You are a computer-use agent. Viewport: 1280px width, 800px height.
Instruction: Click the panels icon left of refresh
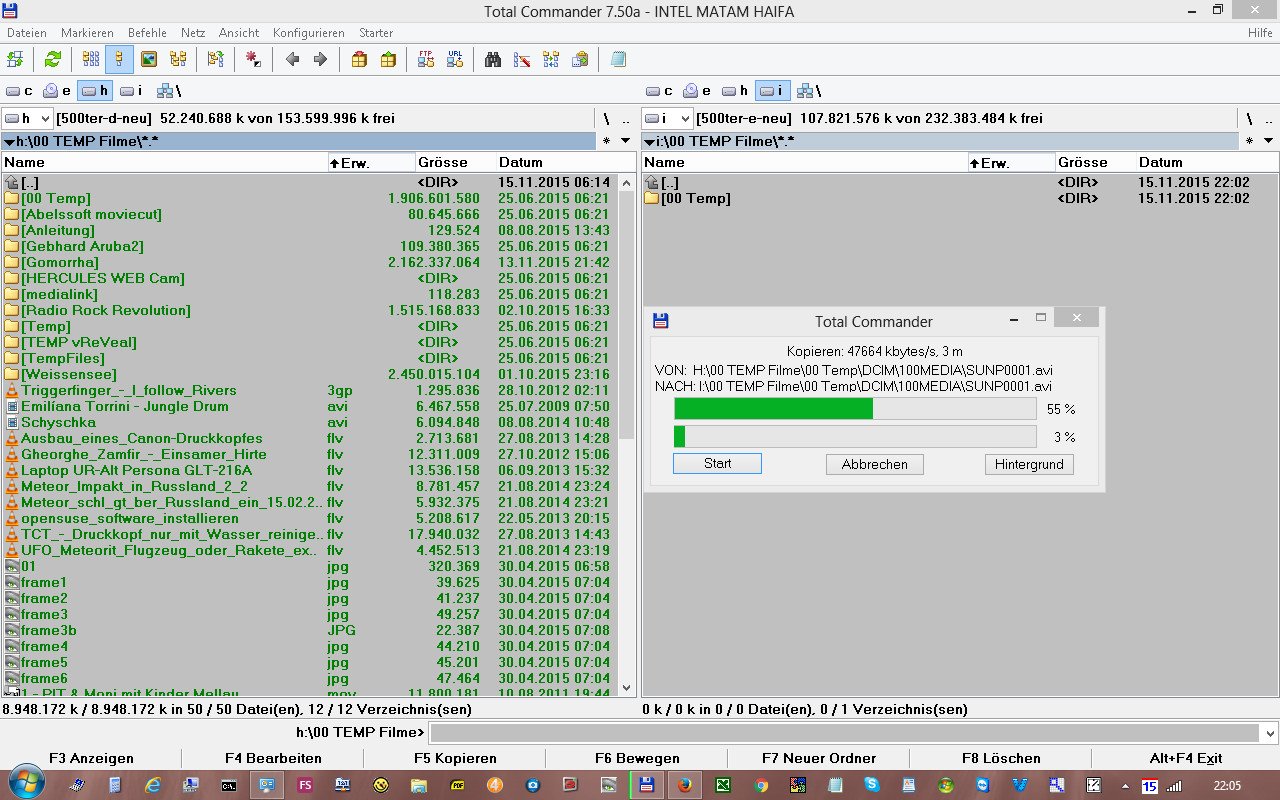coord(15,59)
